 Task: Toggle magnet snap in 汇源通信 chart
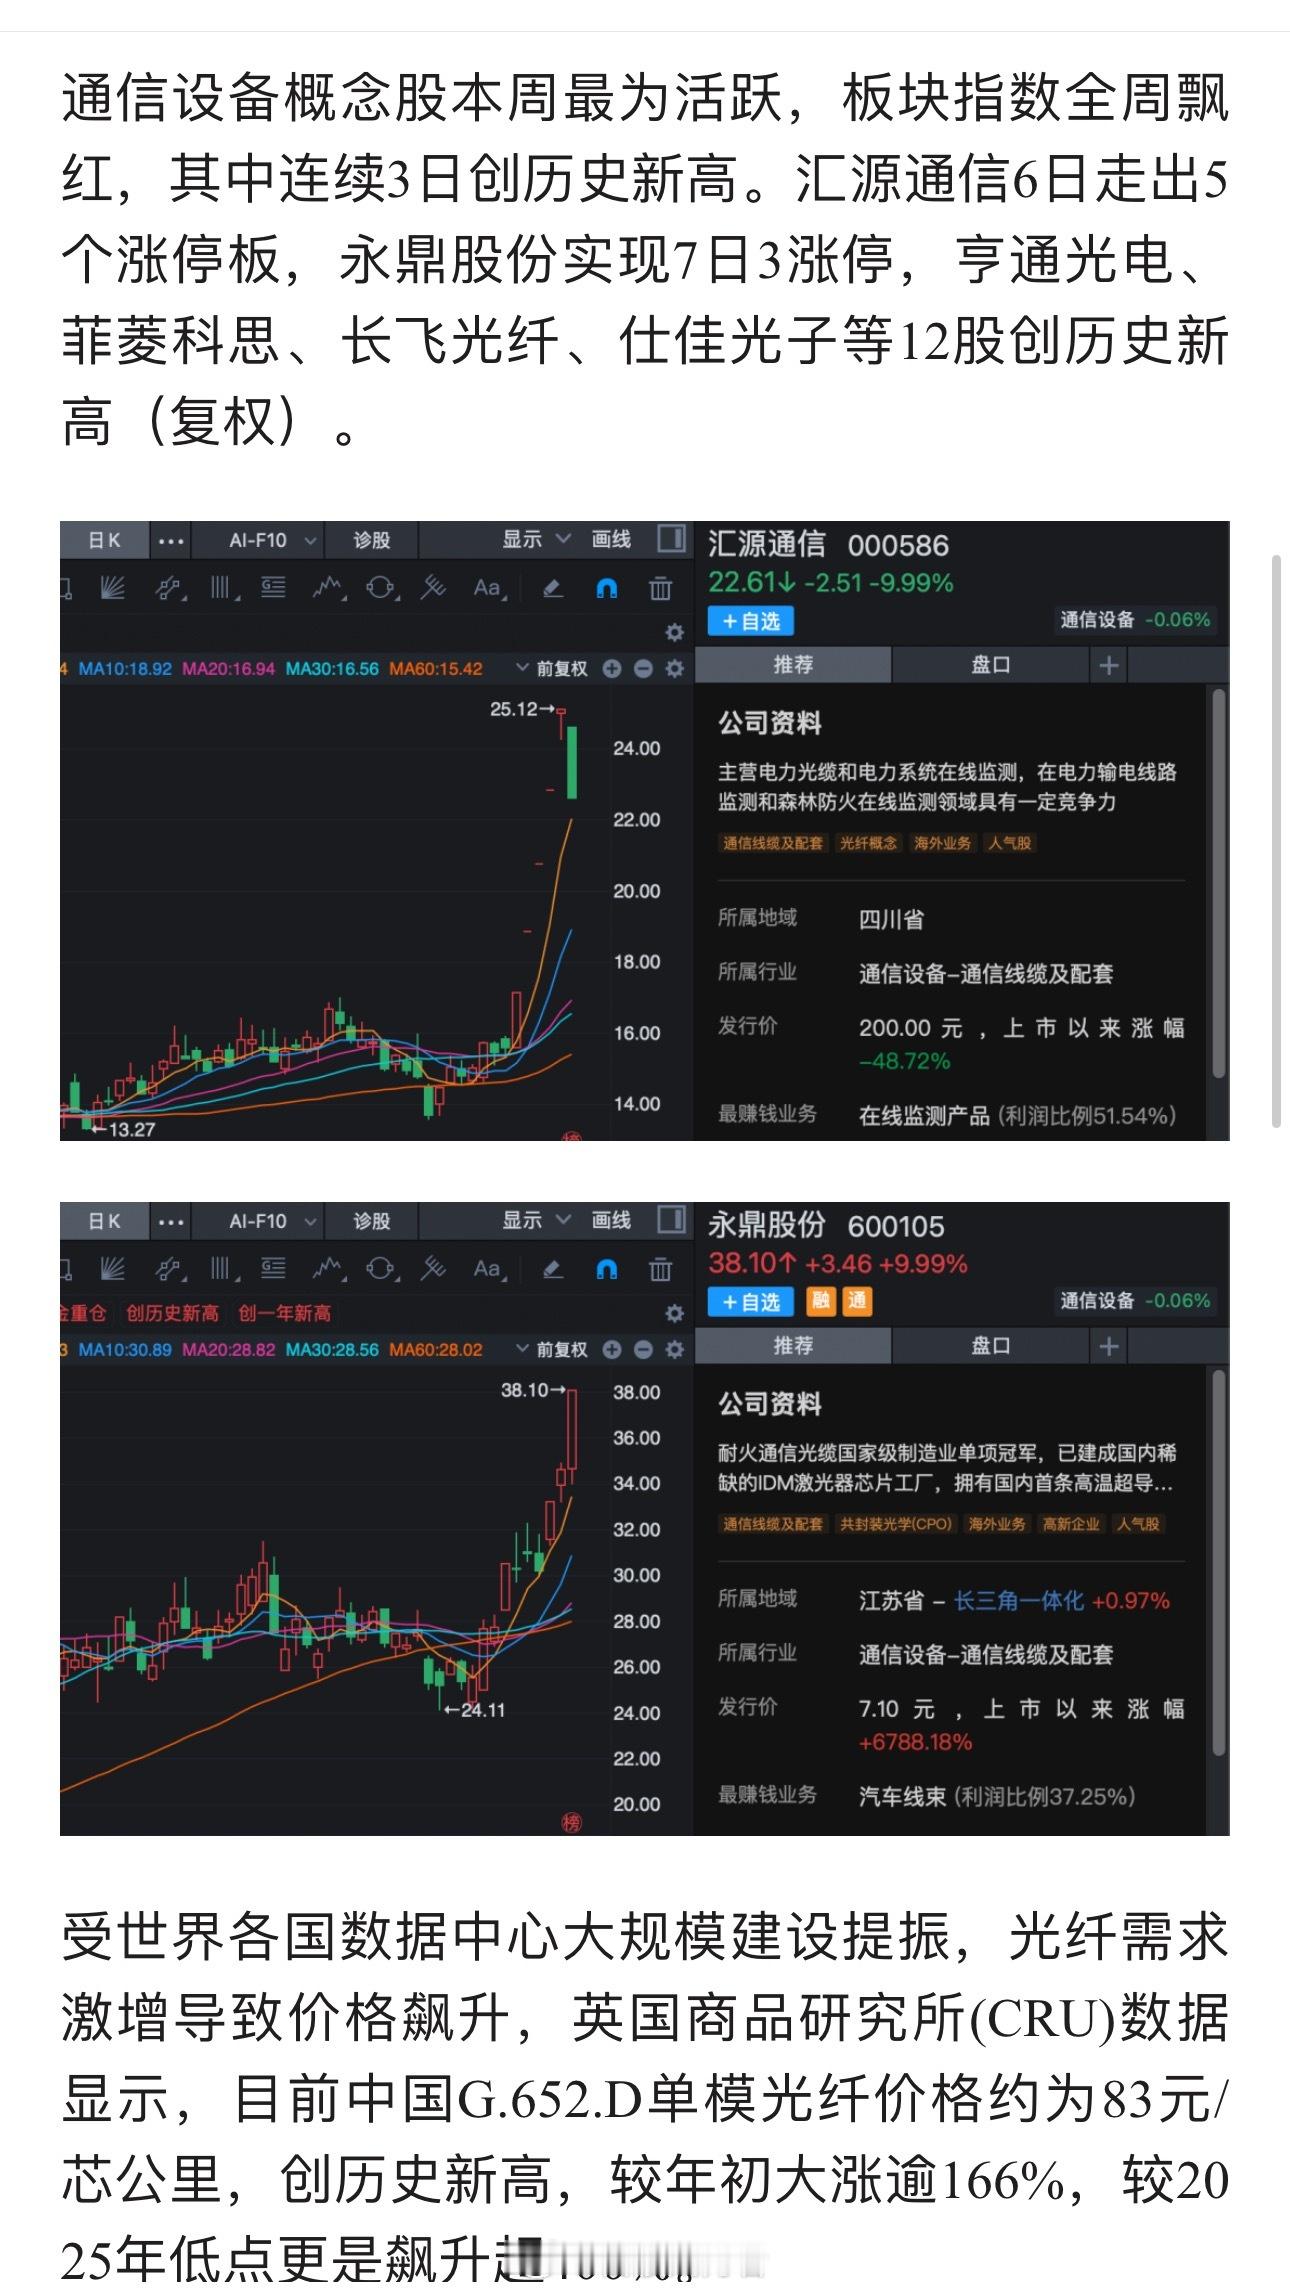tap(606, 589)
